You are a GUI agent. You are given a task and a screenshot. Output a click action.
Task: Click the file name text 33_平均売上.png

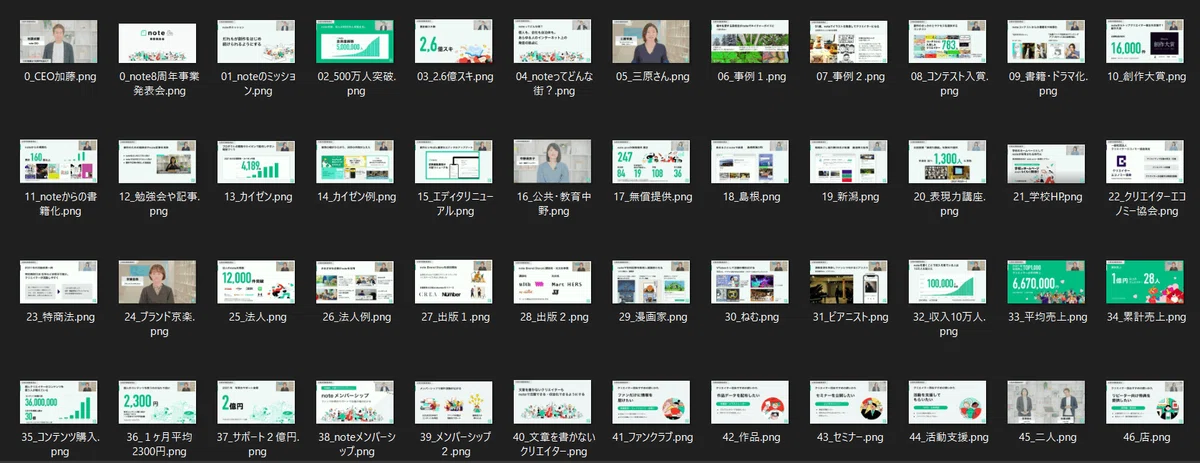coord(1047,317)
